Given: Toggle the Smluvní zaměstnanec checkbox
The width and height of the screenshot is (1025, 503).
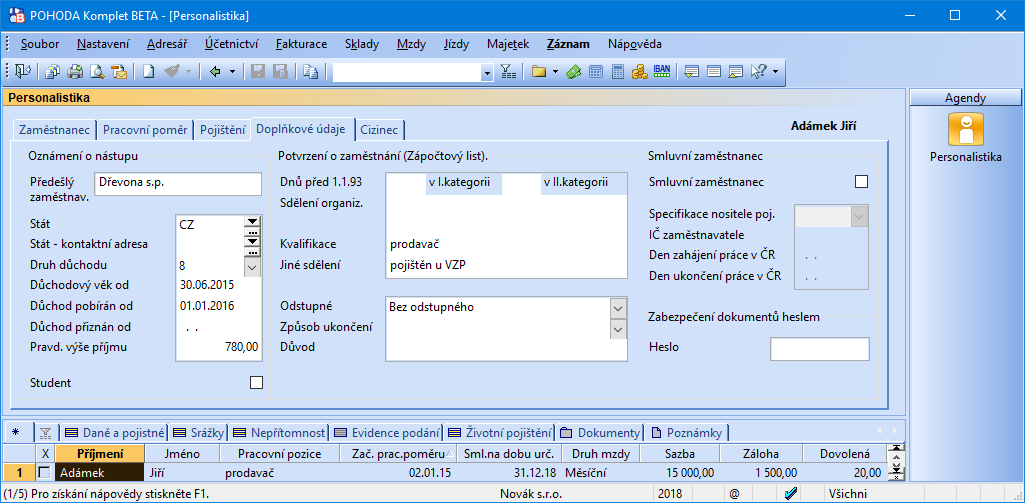Looking at the screenshot, I should 862,182.
